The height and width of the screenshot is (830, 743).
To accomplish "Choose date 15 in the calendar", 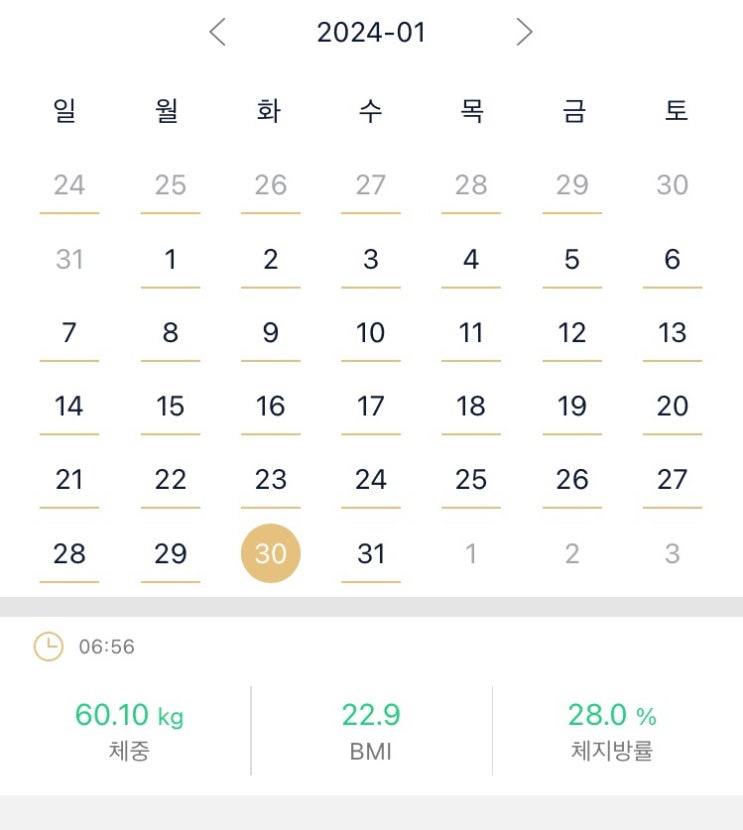I will click(x=170, y=406).
